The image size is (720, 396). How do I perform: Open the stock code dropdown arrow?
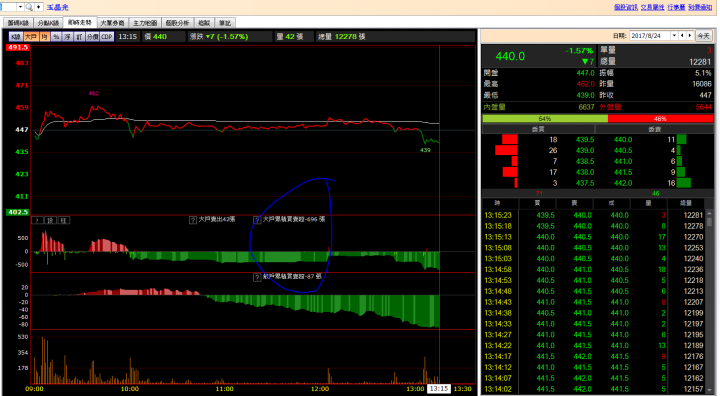click(x=20, y=7)
